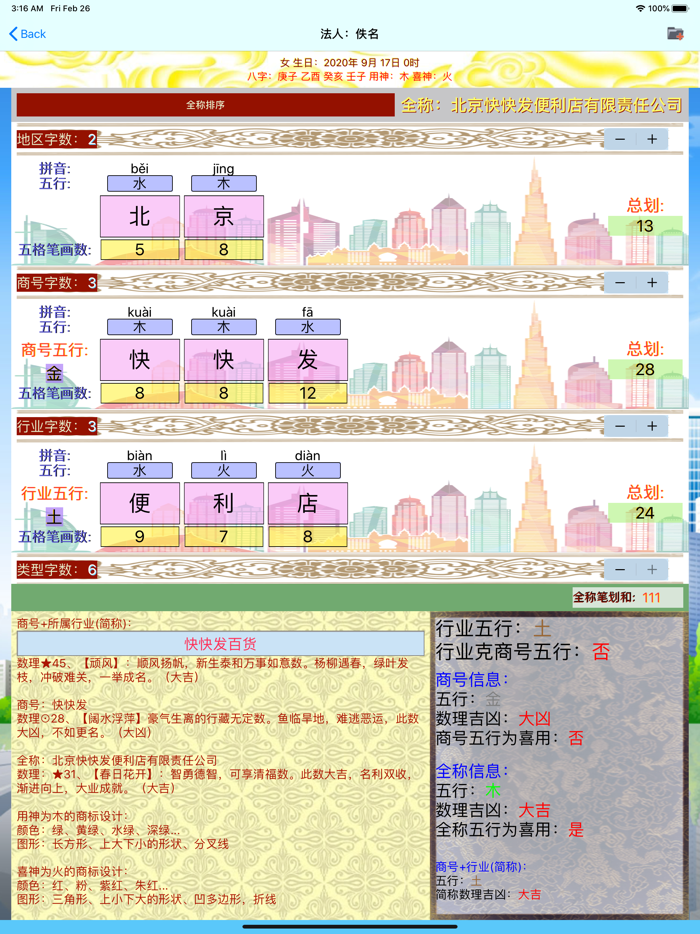Select the 利 character box

[224, 503]
